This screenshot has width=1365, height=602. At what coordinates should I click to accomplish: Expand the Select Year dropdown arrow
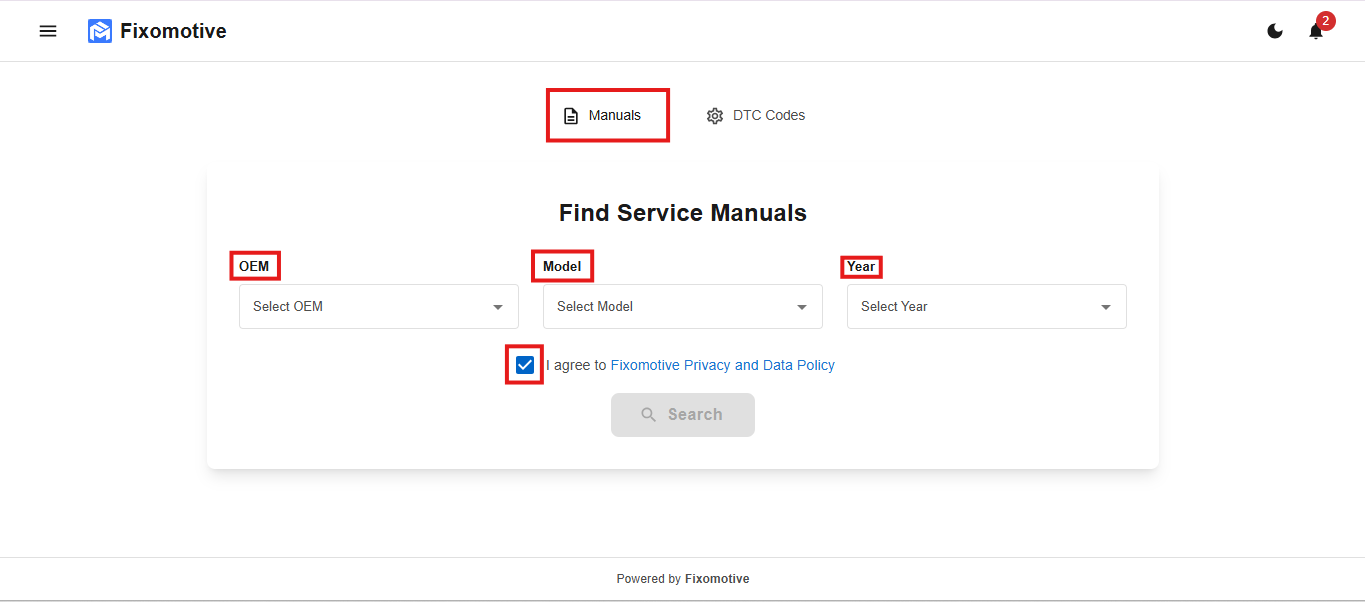[1106, 307]
